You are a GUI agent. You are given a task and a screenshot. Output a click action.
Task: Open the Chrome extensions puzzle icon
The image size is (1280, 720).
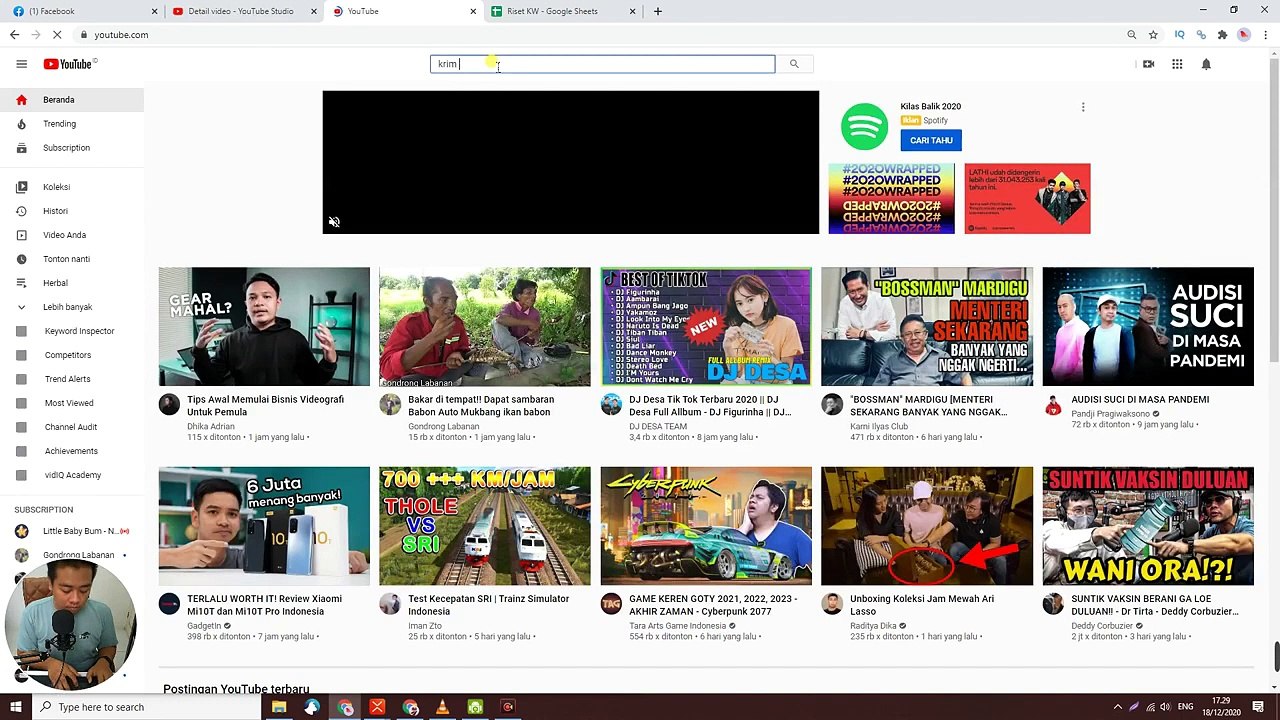tap(1222, 35)
